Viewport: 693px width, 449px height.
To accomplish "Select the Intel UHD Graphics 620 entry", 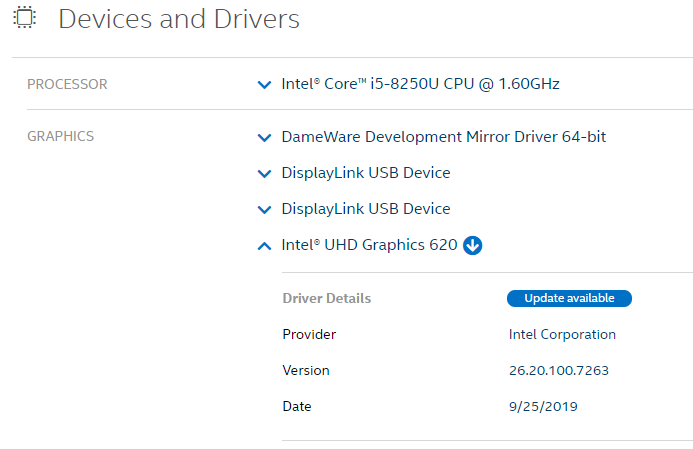I will pos(369,245).
